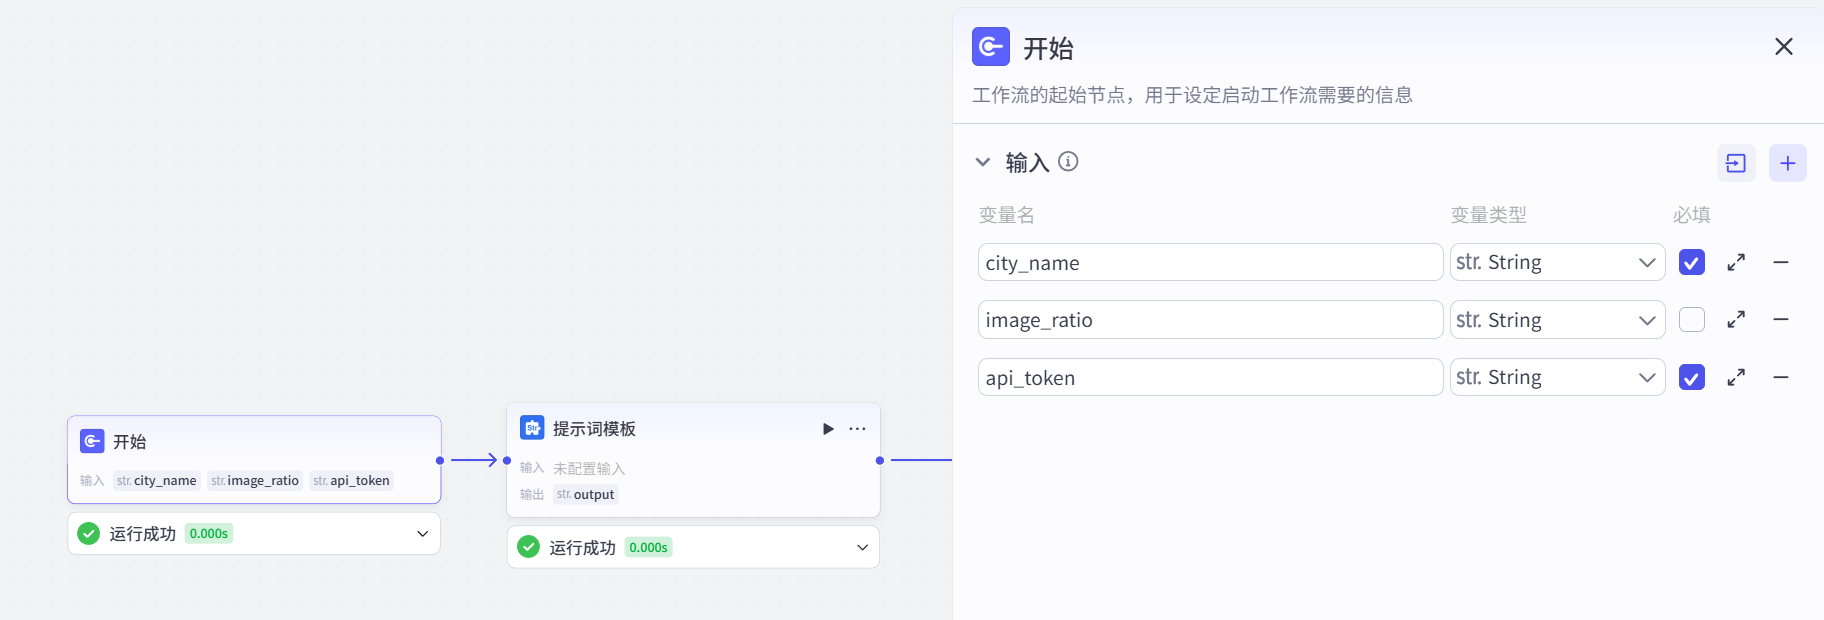Click 0.000s time badge under 提示词模板 node

tap(649, 547)
